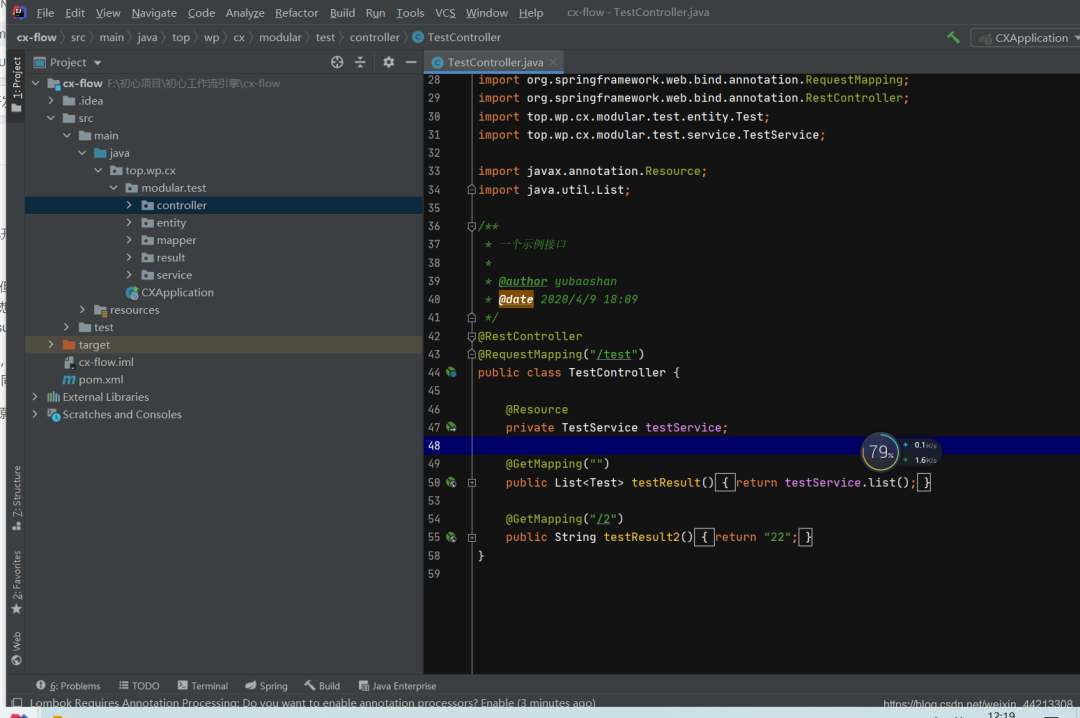This screenshot has height=718, width=1080.
Task: Toggle code fold on line 50 testResult method
Action: click(x=472, y=482)
